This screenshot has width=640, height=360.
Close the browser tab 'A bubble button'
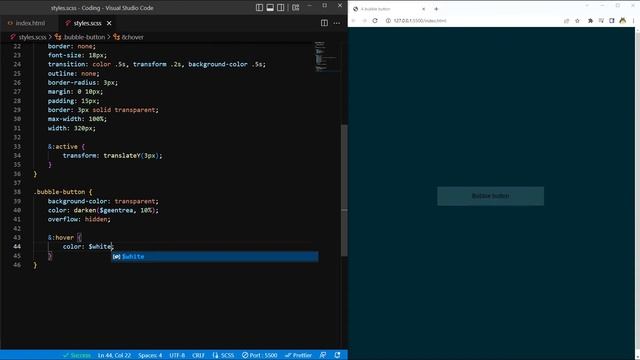coord(423,9)
